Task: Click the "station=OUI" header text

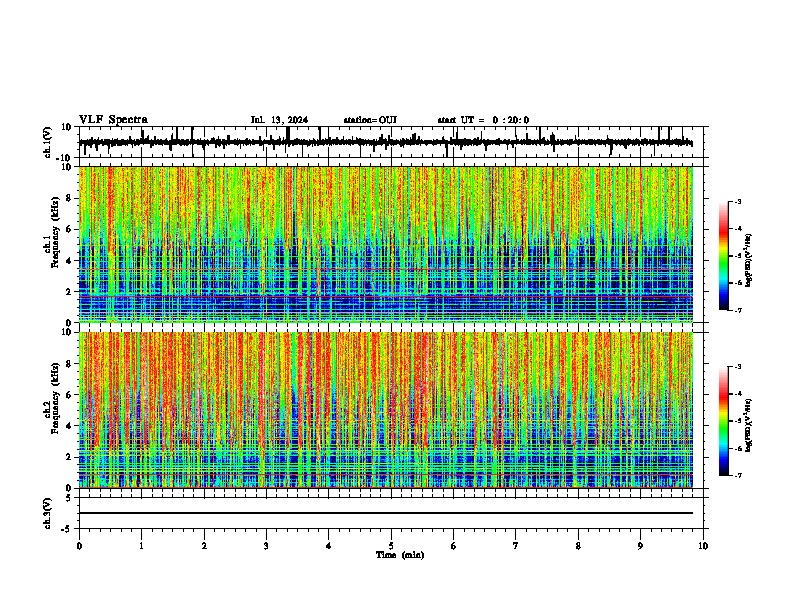Action: [x=370, y=120]
